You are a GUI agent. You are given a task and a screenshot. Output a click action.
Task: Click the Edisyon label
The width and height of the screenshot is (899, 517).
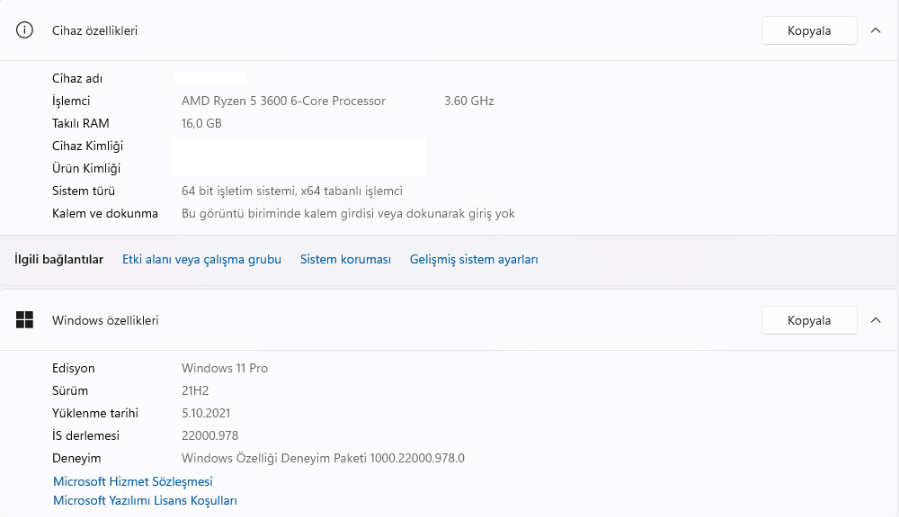[73, 368]
